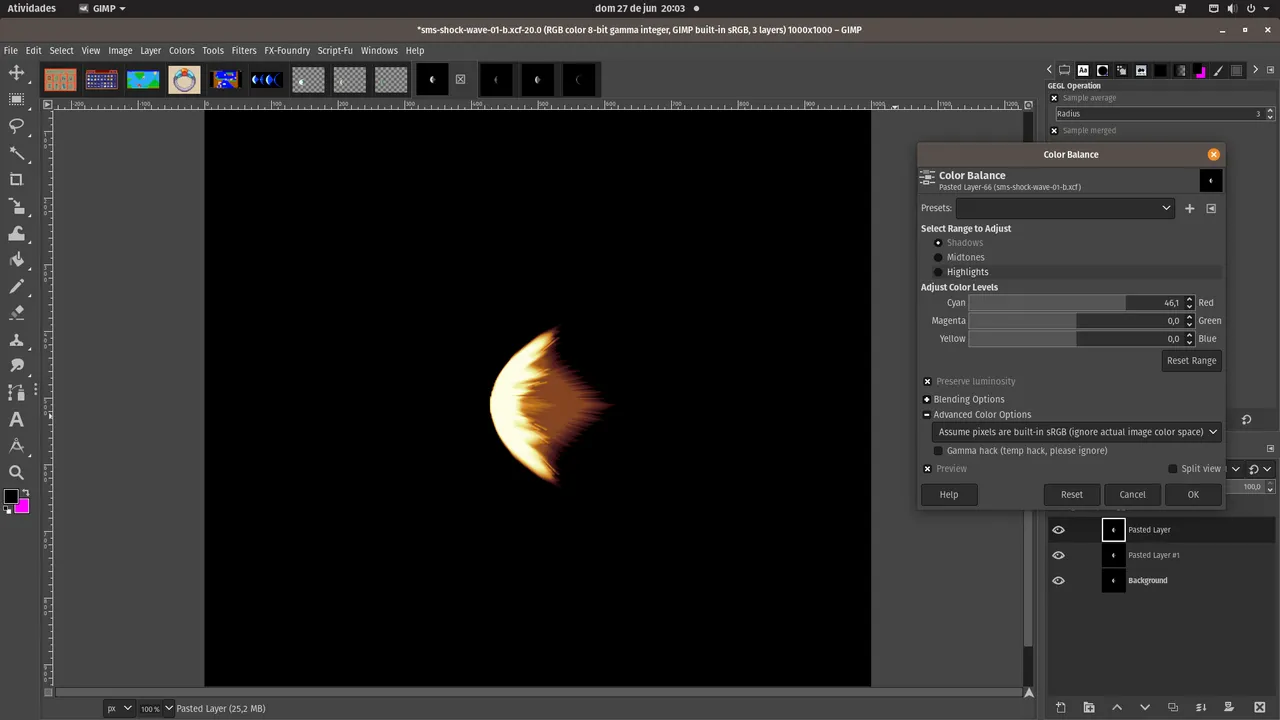The image size is (1280, 720).
Task: Select the Zoom magnifier tool
Action: (x=17, y=473)
